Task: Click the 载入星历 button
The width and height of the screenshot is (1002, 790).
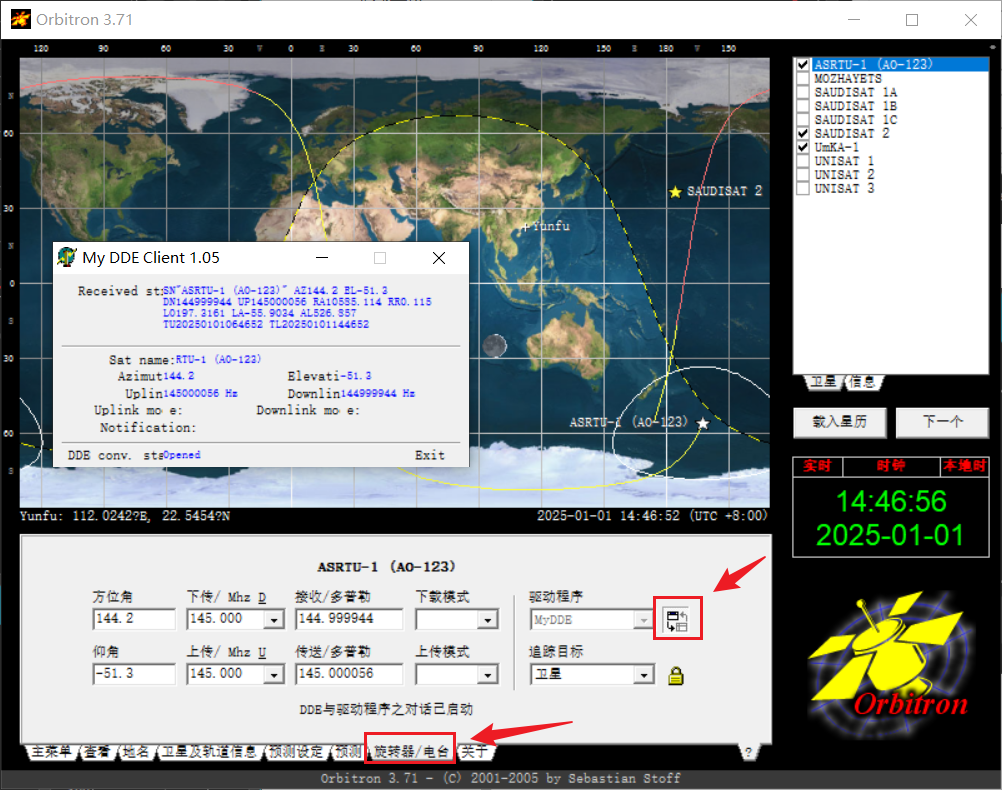Action: point(840,422)
